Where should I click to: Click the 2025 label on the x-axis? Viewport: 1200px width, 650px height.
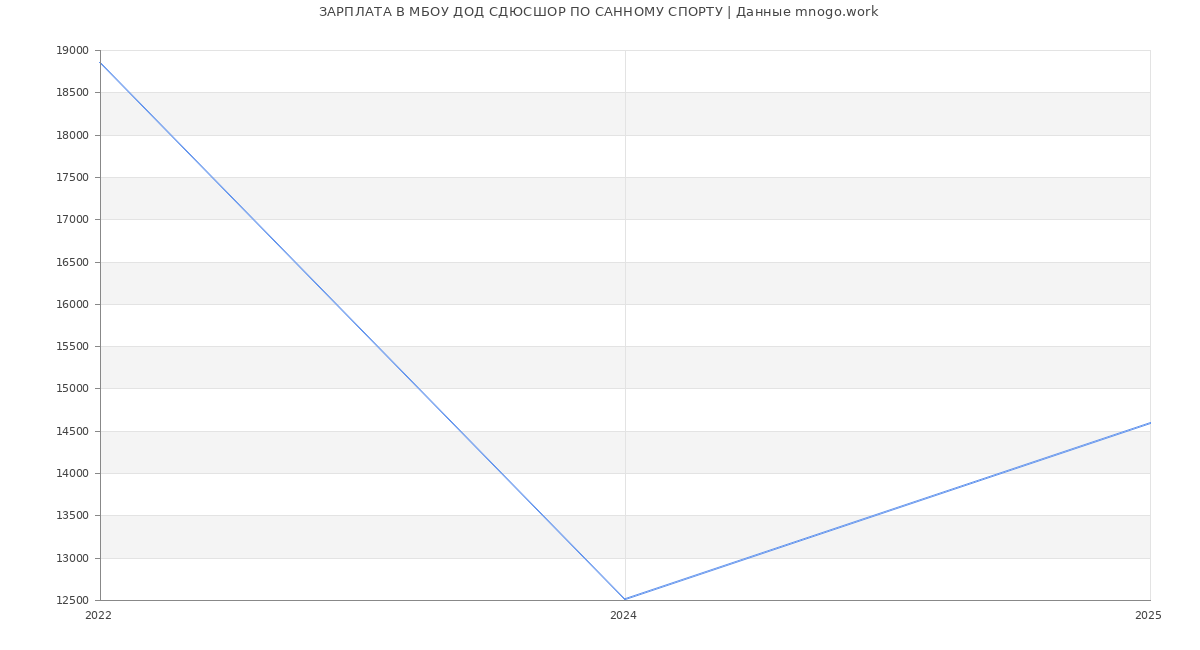click(1148, 616)
